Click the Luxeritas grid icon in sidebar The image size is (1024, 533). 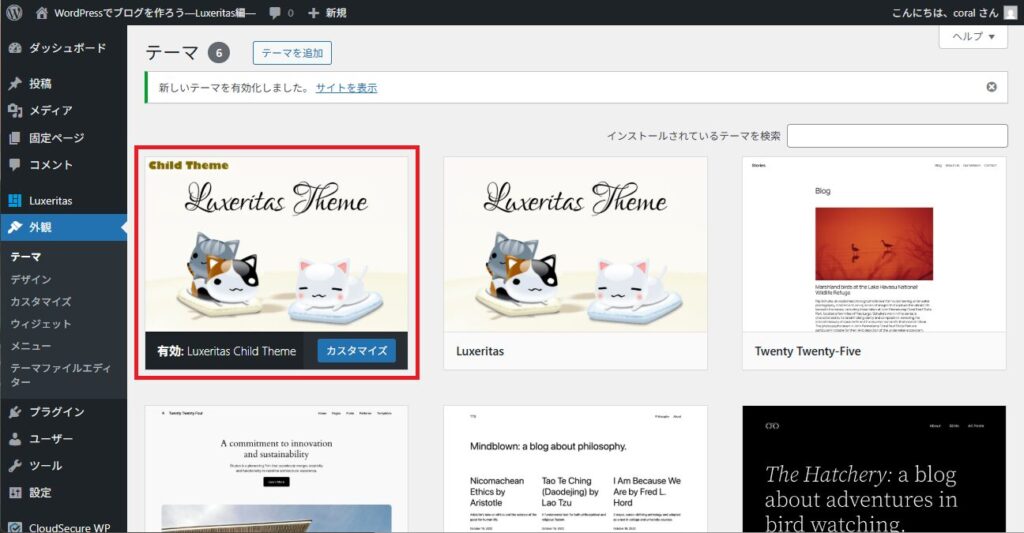[15, 201]
